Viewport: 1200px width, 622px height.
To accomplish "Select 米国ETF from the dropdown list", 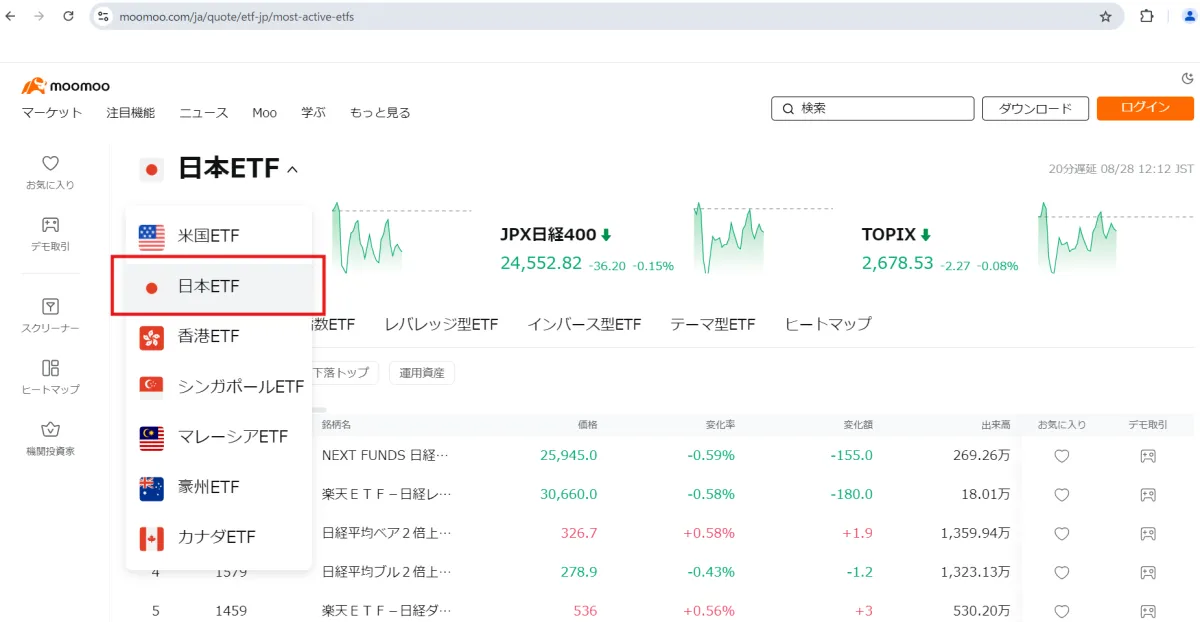I will 208,236.
